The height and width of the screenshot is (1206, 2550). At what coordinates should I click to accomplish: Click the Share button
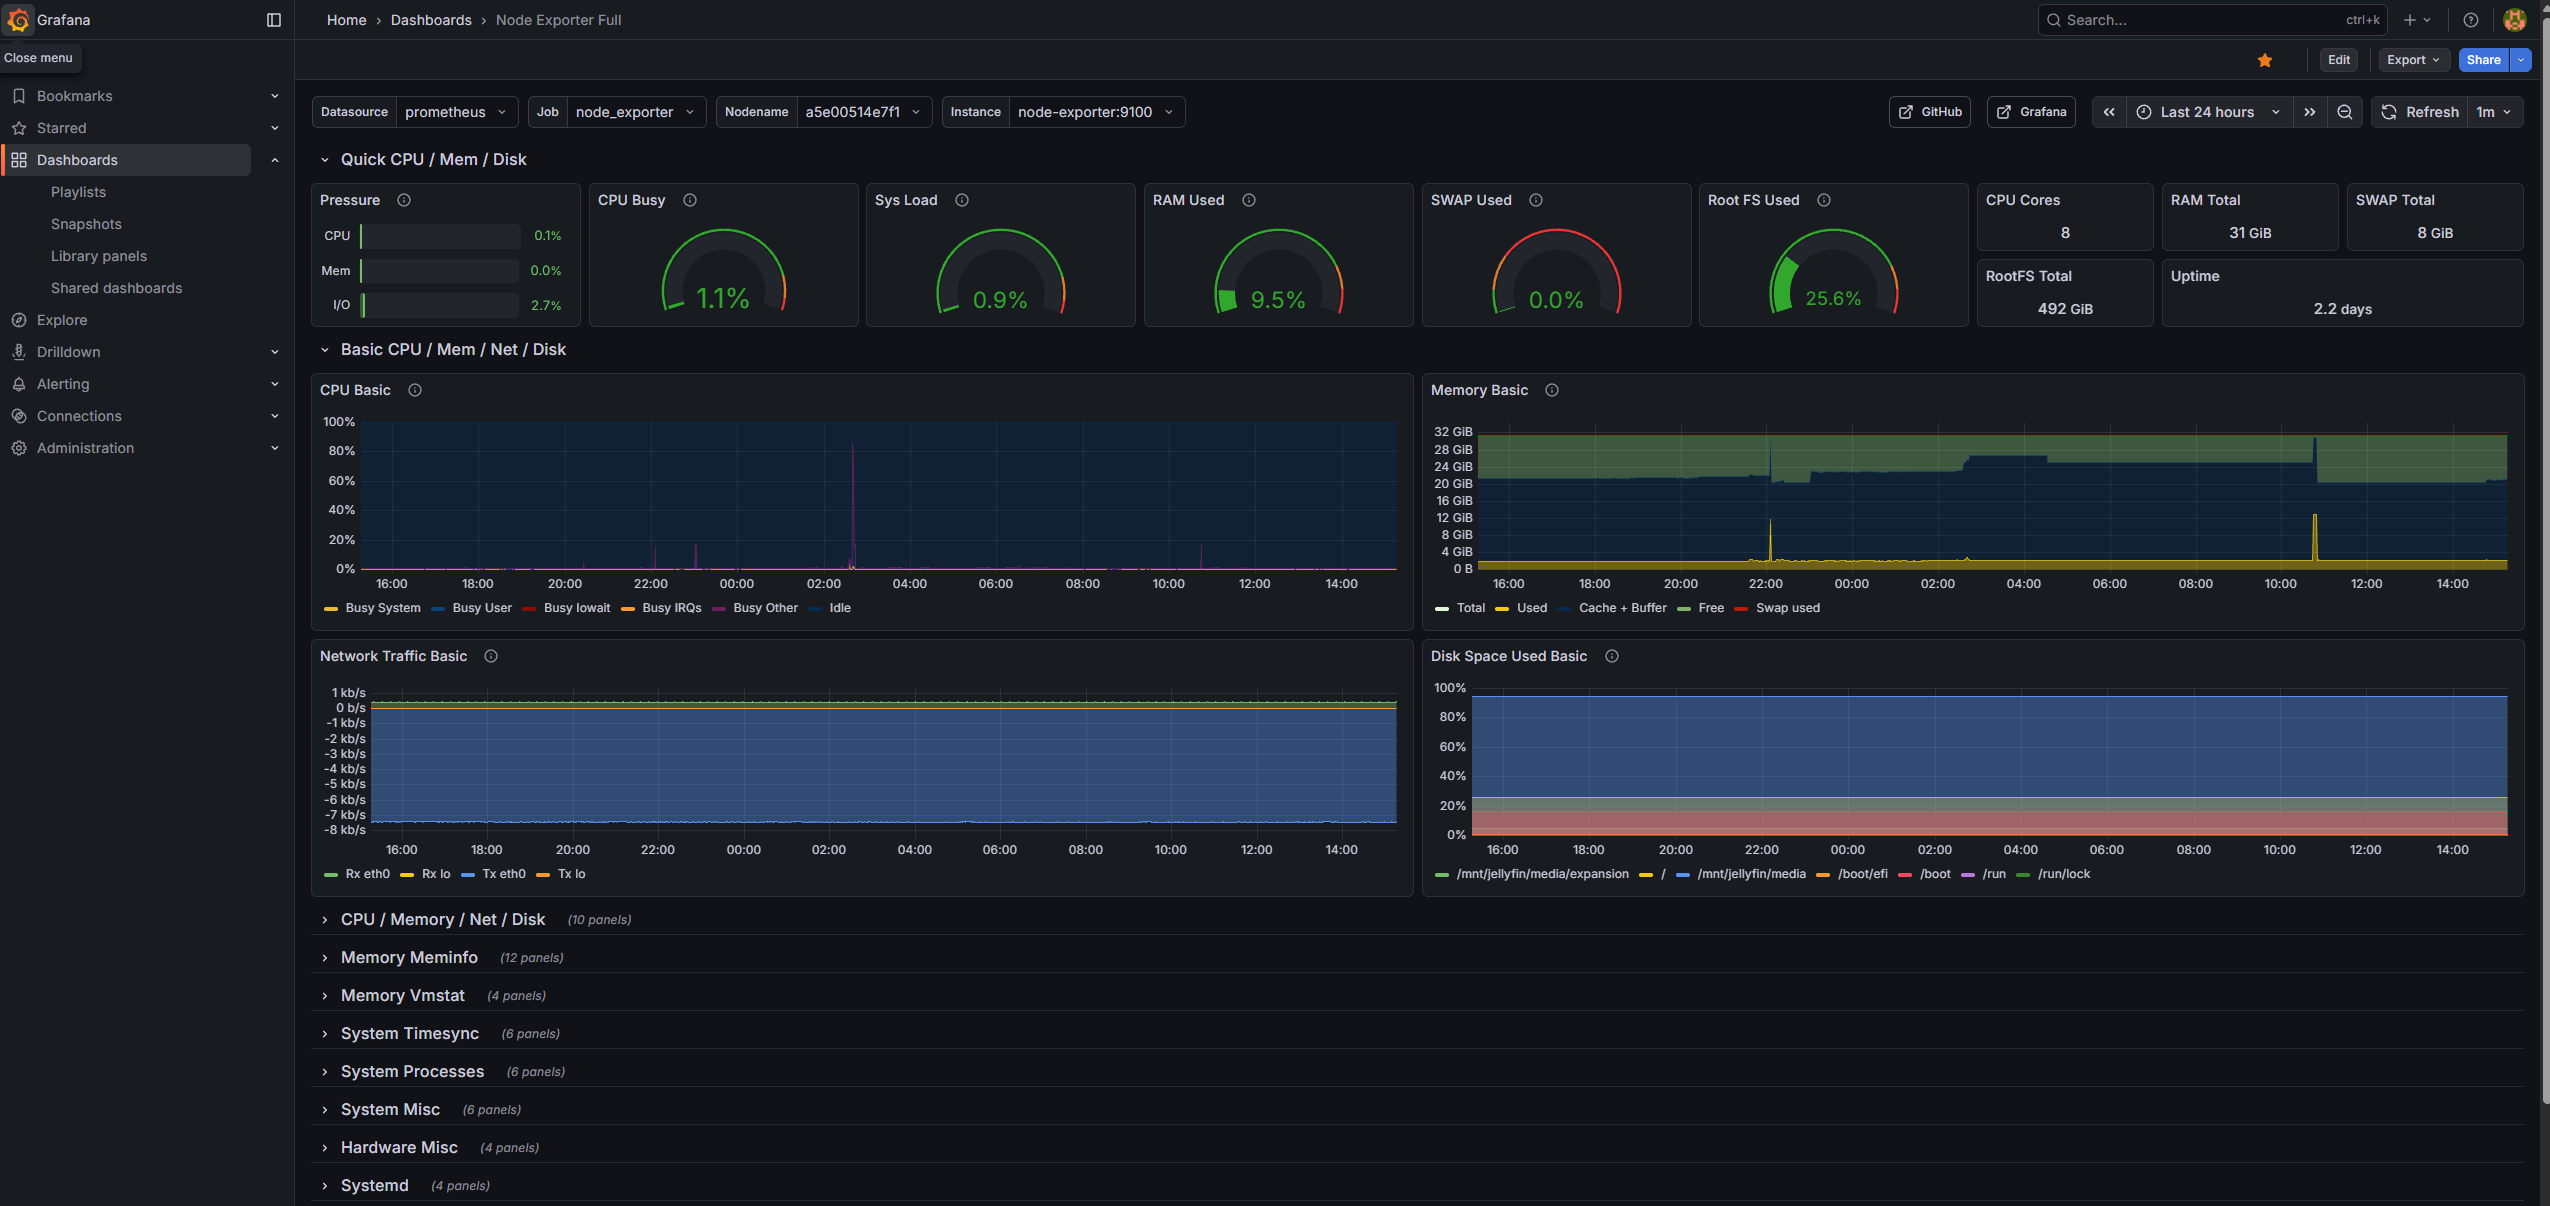click(2484, 60)
